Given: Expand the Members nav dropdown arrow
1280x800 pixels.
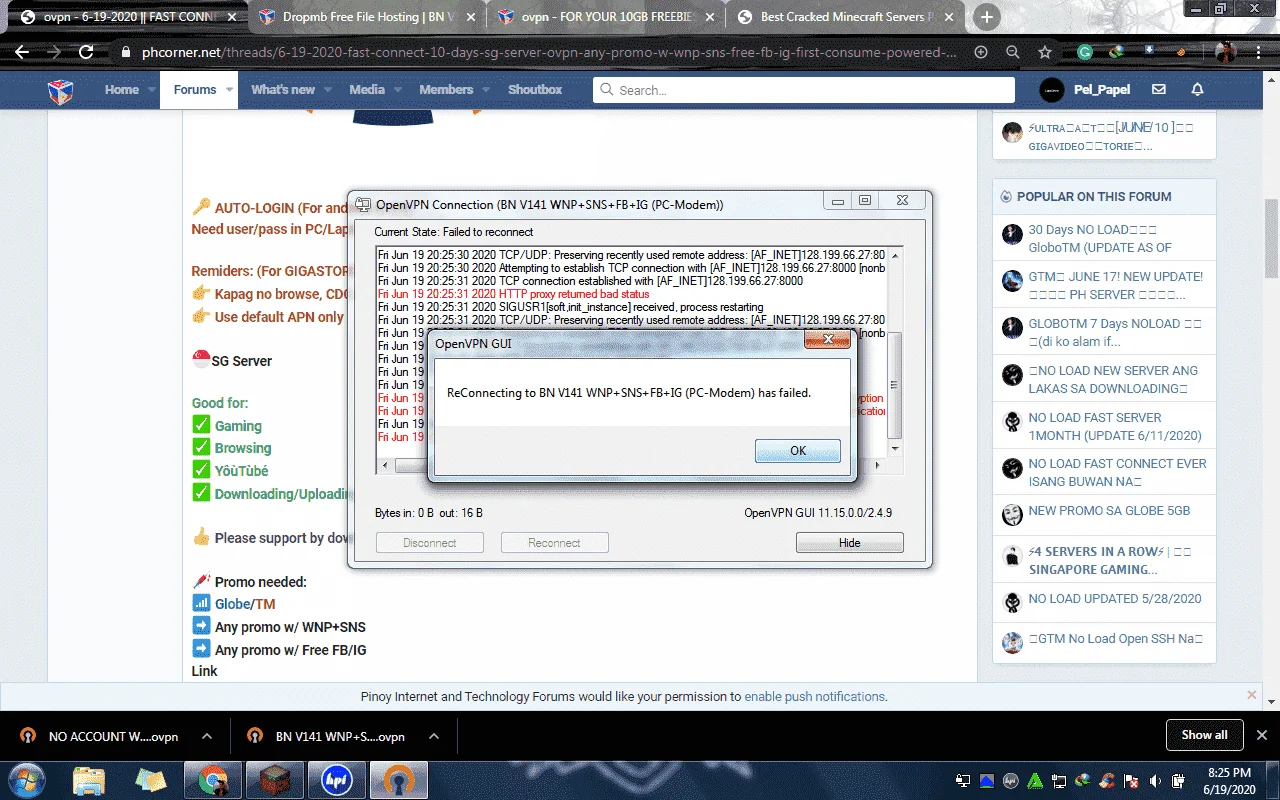Looking at the screenshot, I should pyautogui.click(x=486, y=90).
